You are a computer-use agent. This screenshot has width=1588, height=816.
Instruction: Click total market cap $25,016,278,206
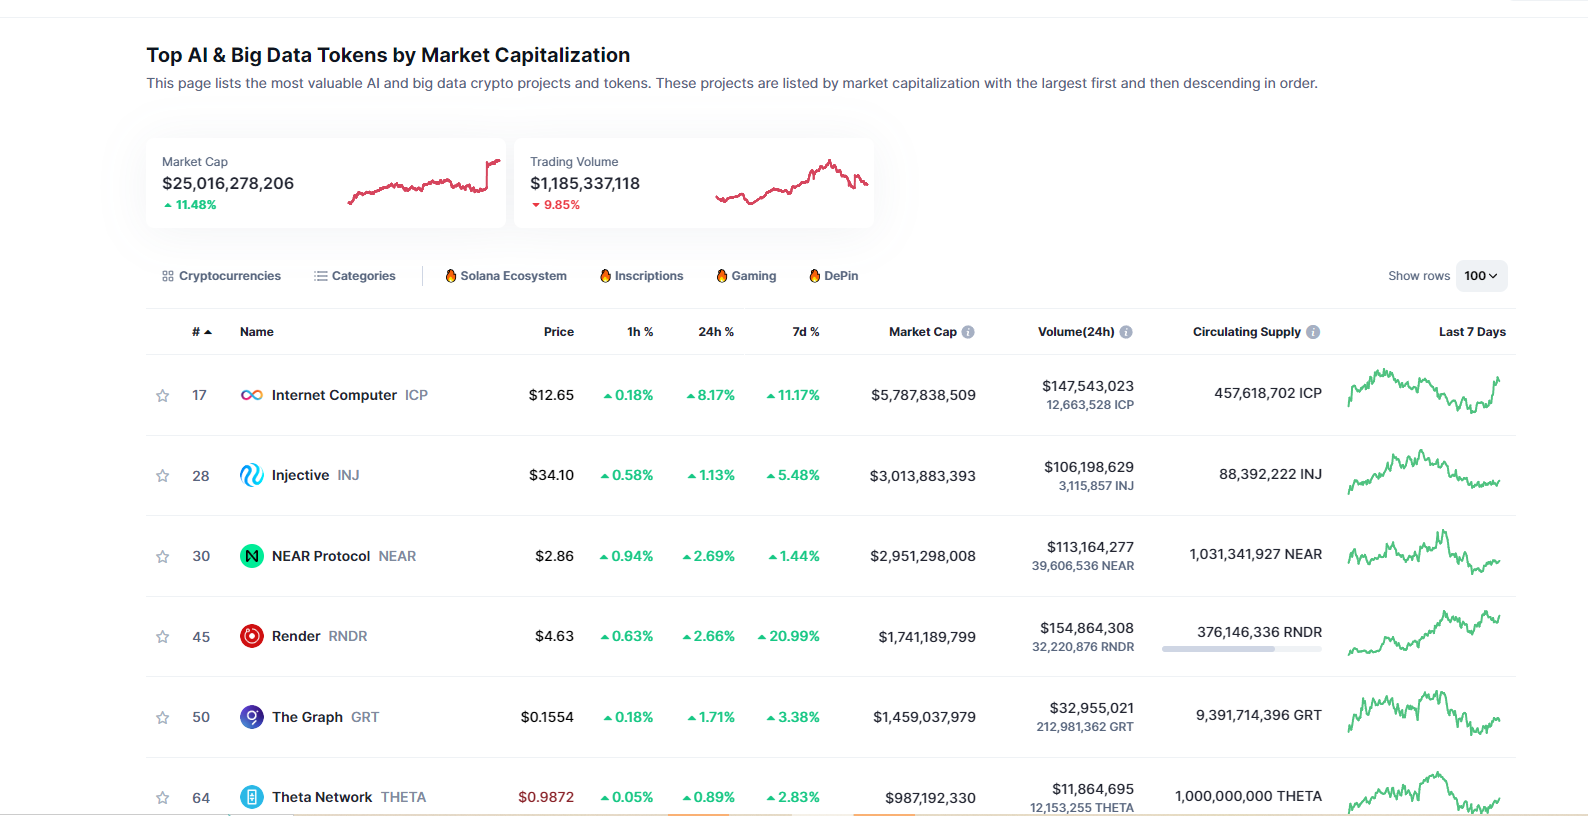pos(228,183)
